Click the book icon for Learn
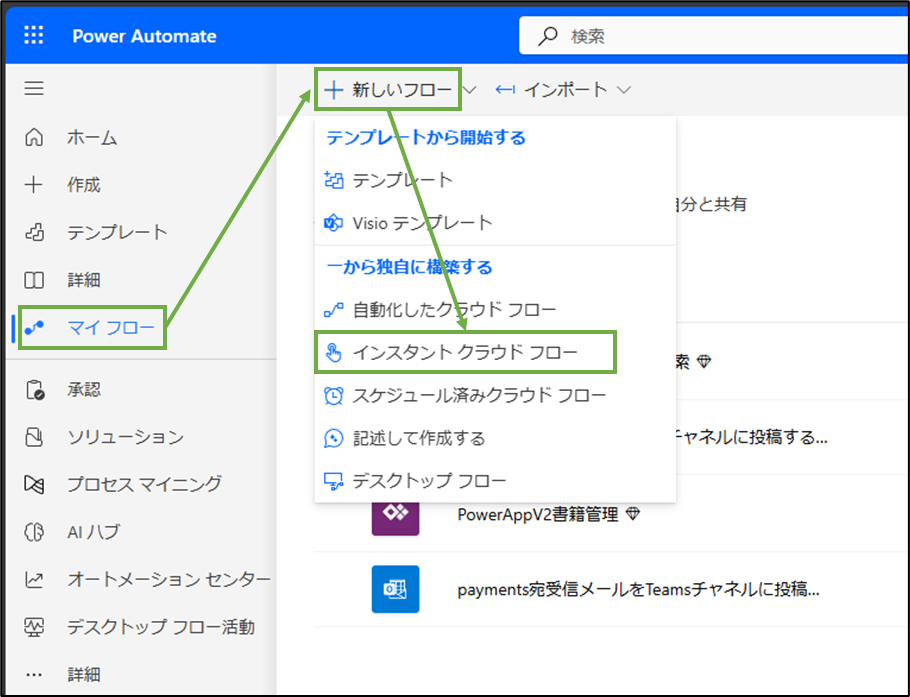Viewport: 910px width, 697px height. click(34, 280)
